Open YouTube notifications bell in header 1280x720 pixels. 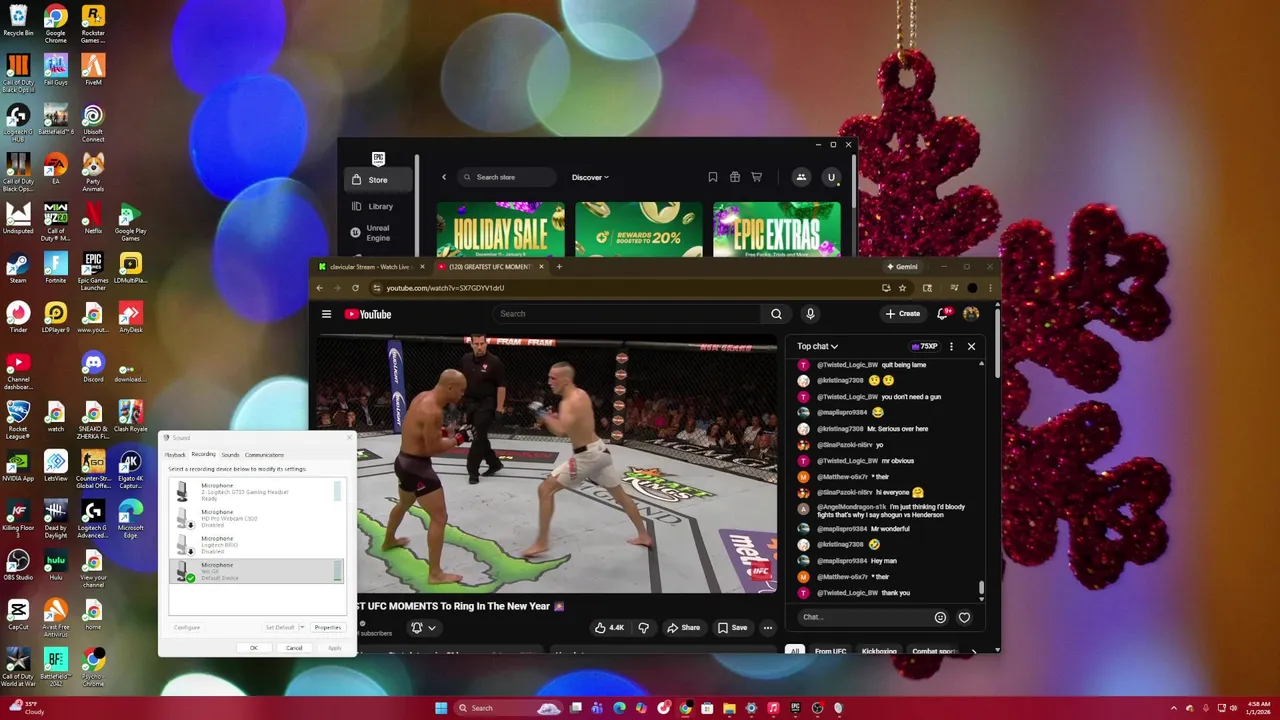click(x=943, y=314)
